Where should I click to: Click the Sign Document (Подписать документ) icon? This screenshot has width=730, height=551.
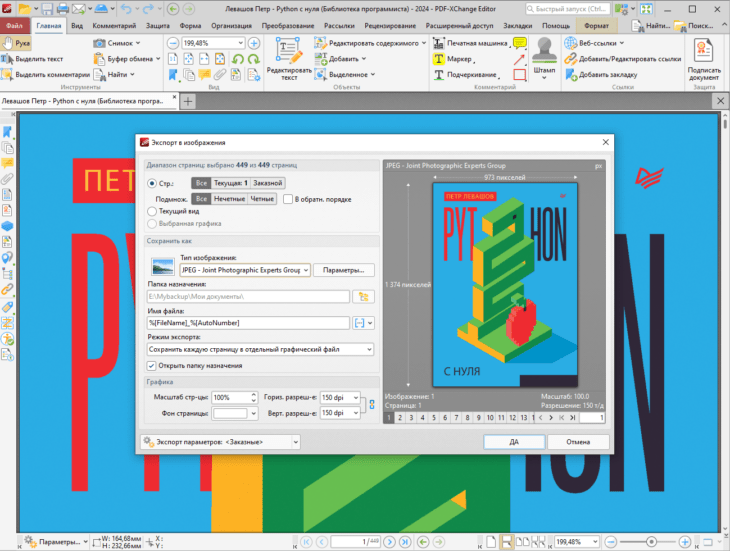pyautogui.click(x=703, y=59)
